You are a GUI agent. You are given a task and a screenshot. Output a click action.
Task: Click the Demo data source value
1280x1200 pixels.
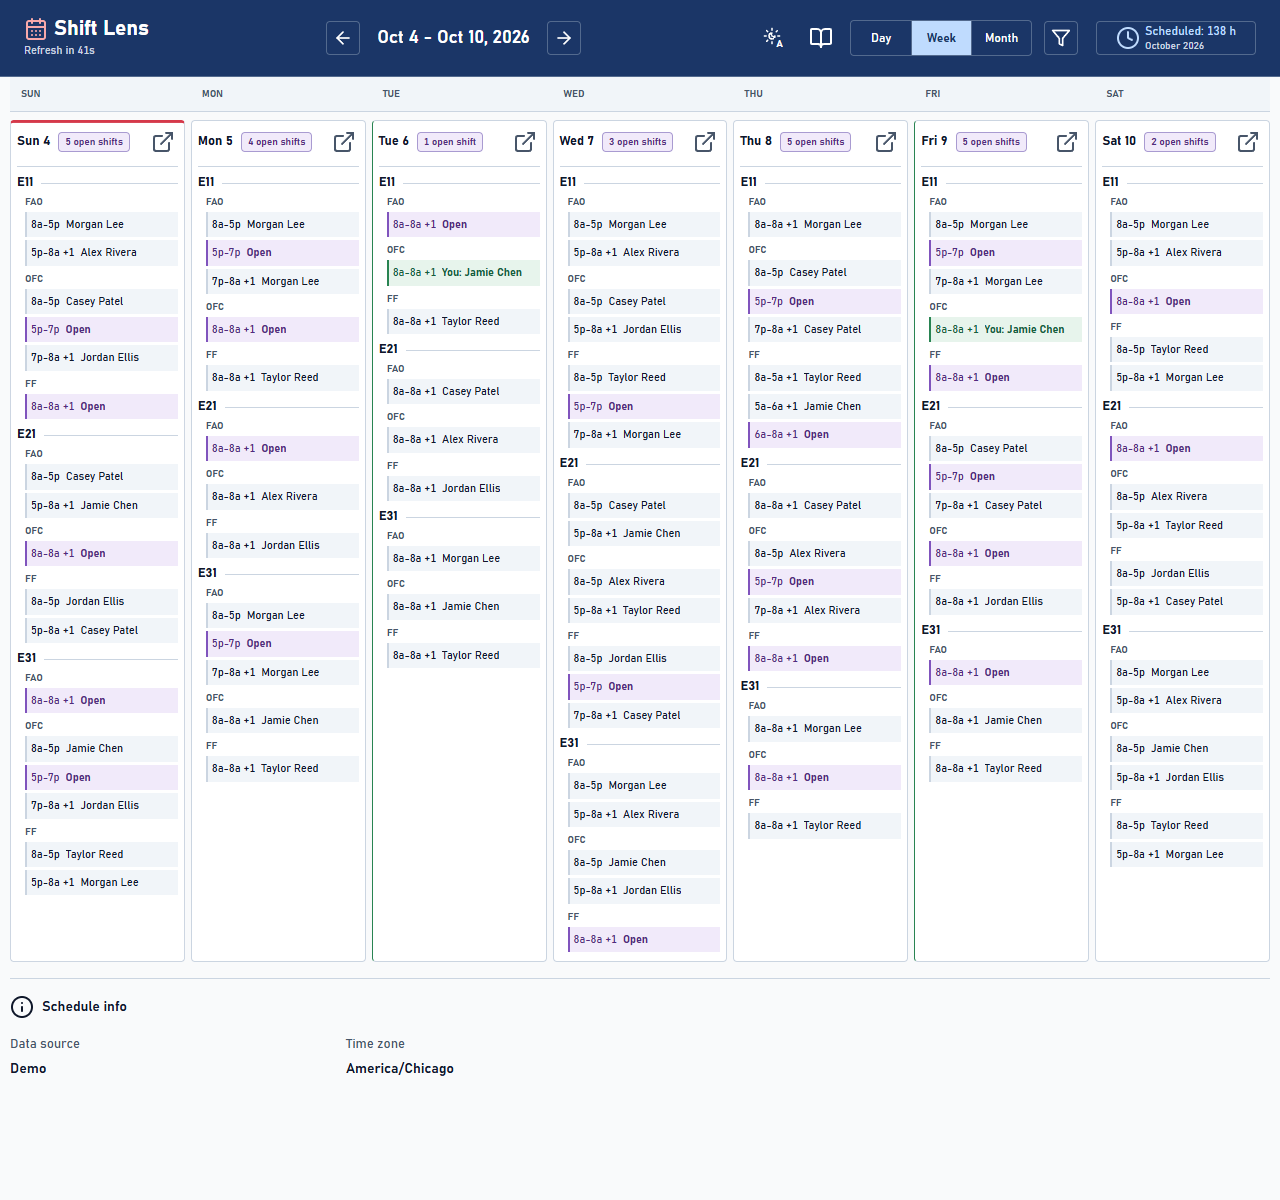[28, 1069]
